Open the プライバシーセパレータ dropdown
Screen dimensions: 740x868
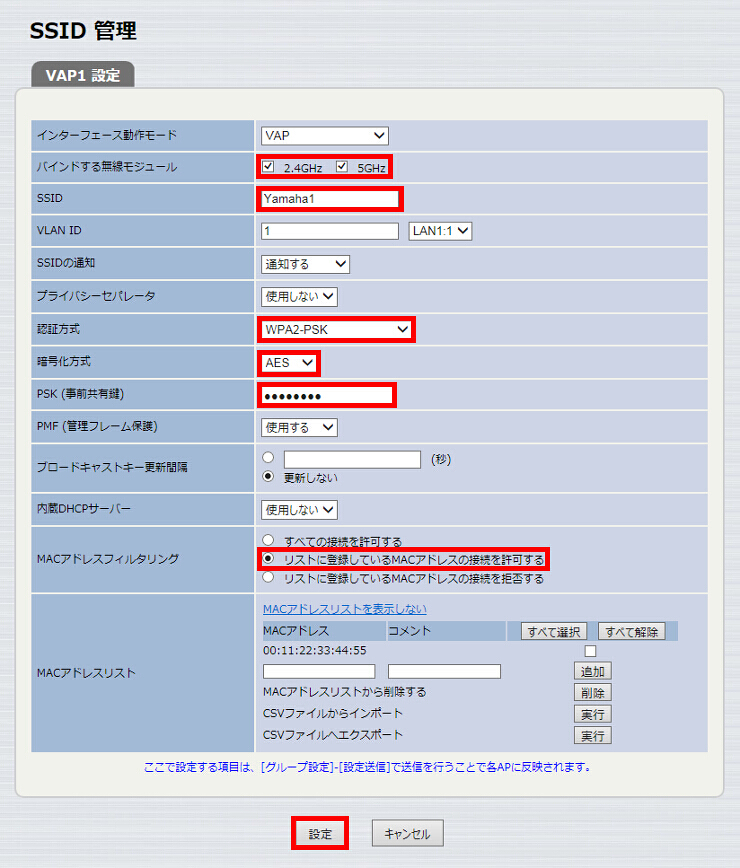click(x=299, y=297)
